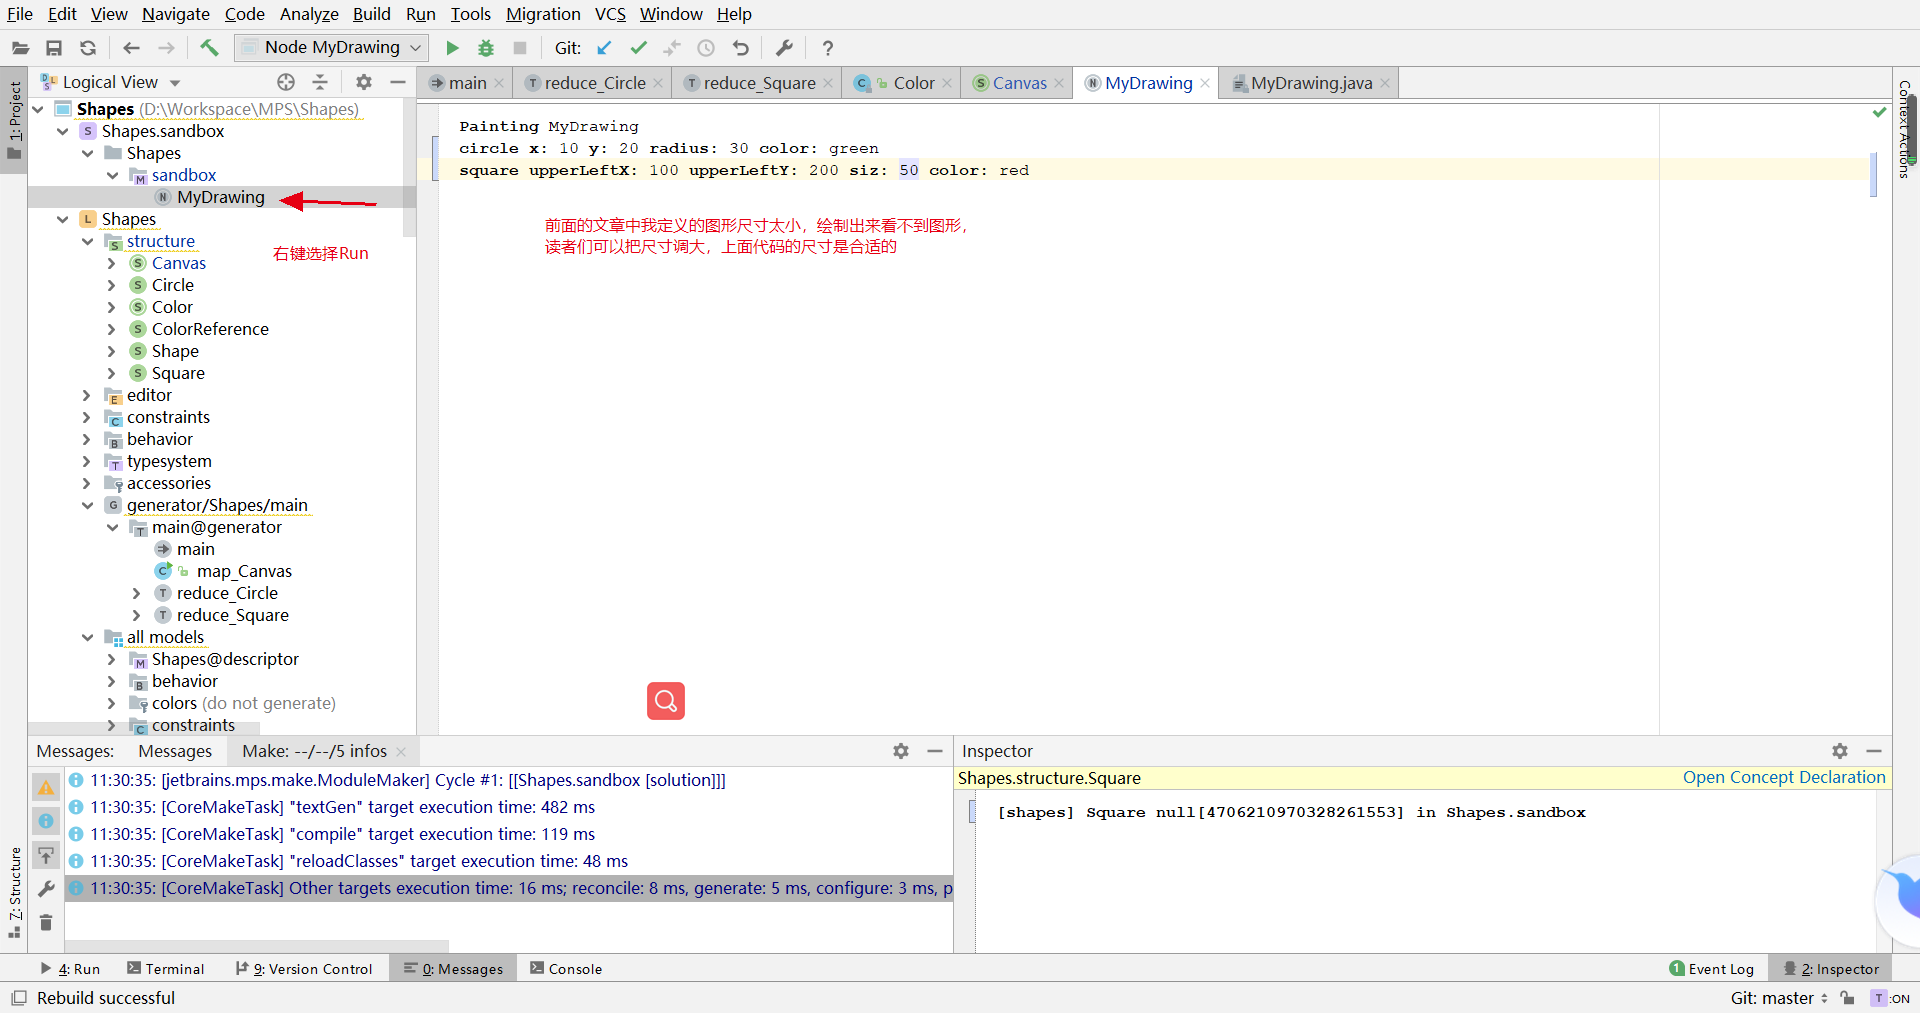Toggle information messages filter in Messages panel

pyautogui.click(x=46, y=820)
